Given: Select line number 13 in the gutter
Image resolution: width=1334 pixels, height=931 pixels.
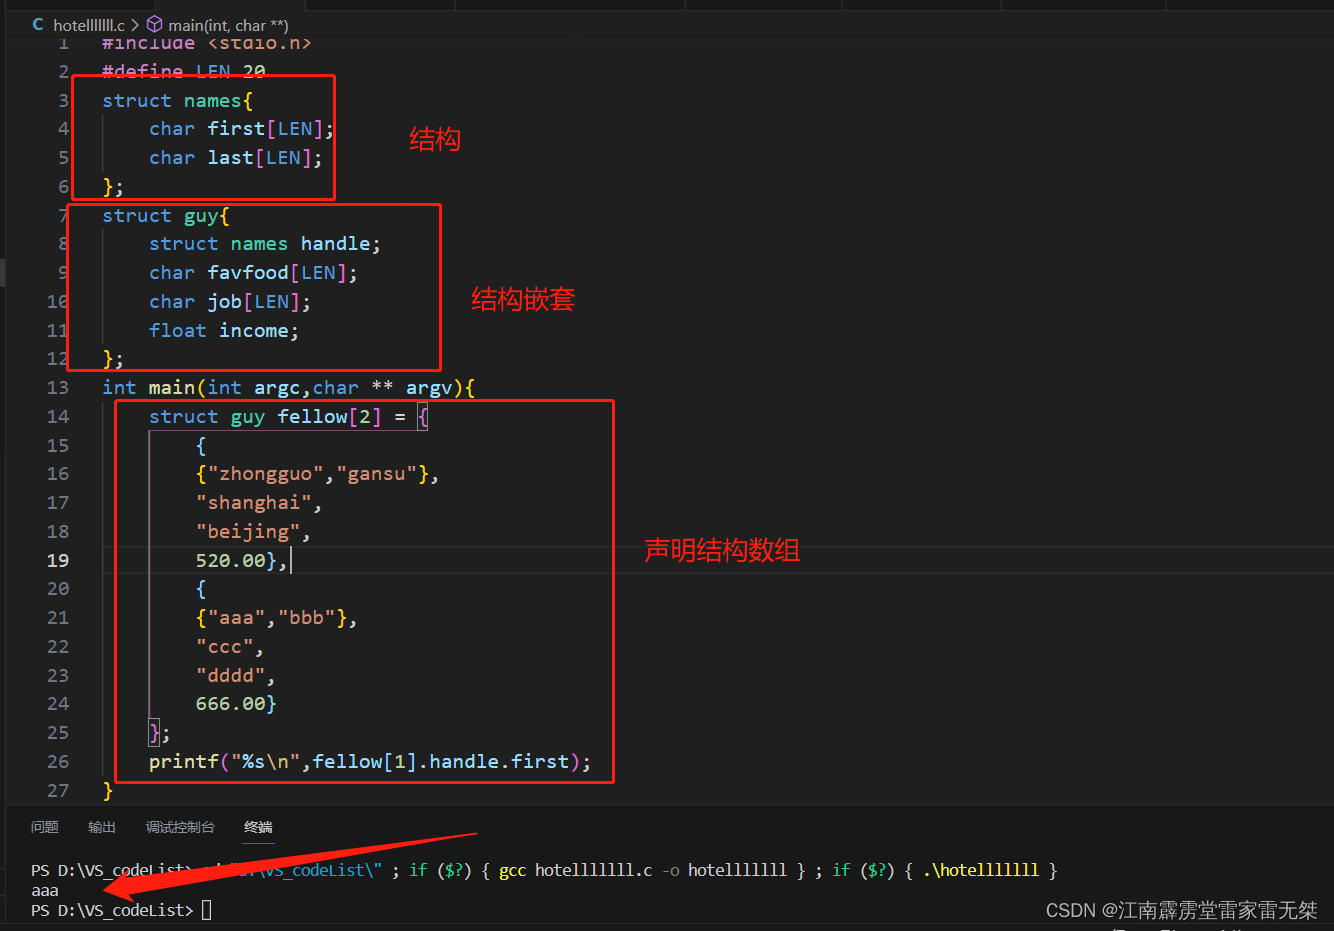Looking at the screenshot, I should pyautogui.click(x=58, y=388).
